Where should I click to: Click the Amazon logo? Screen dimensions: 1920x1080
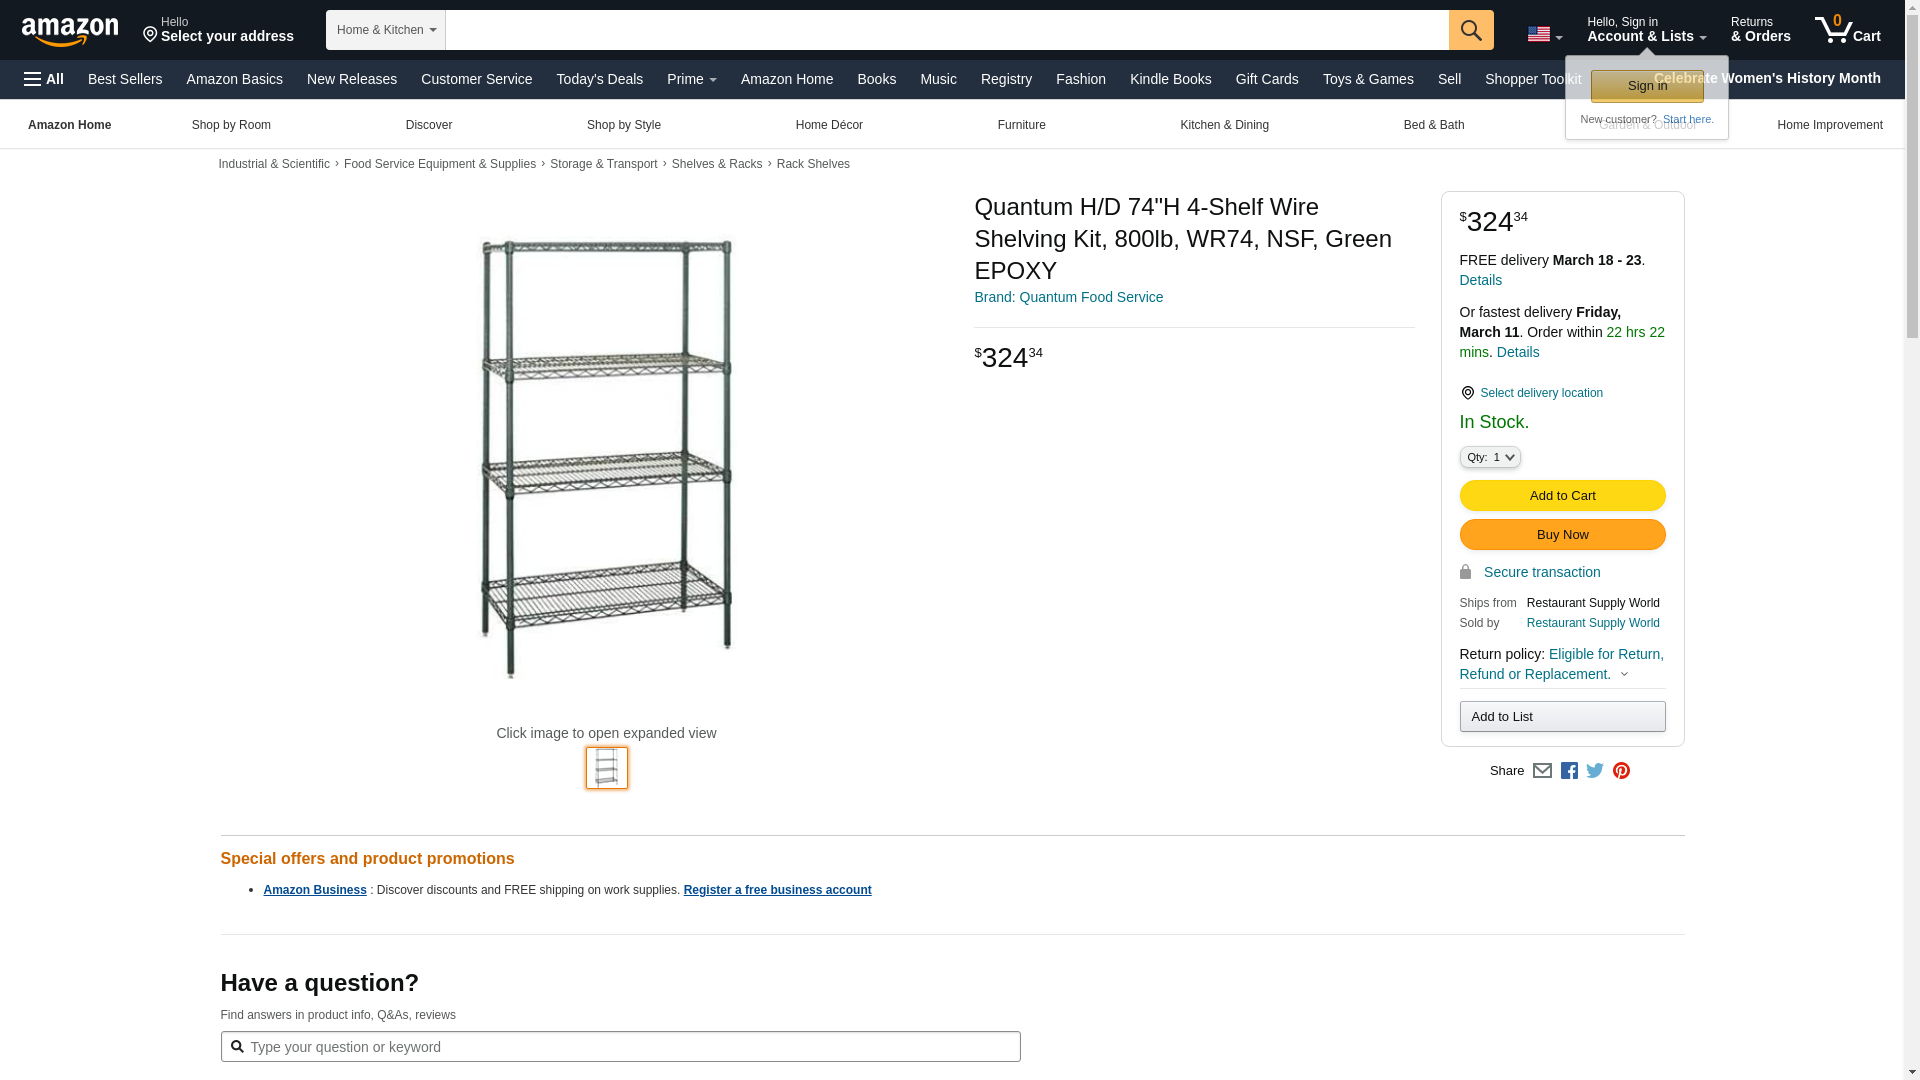click(x=70, y=31)
